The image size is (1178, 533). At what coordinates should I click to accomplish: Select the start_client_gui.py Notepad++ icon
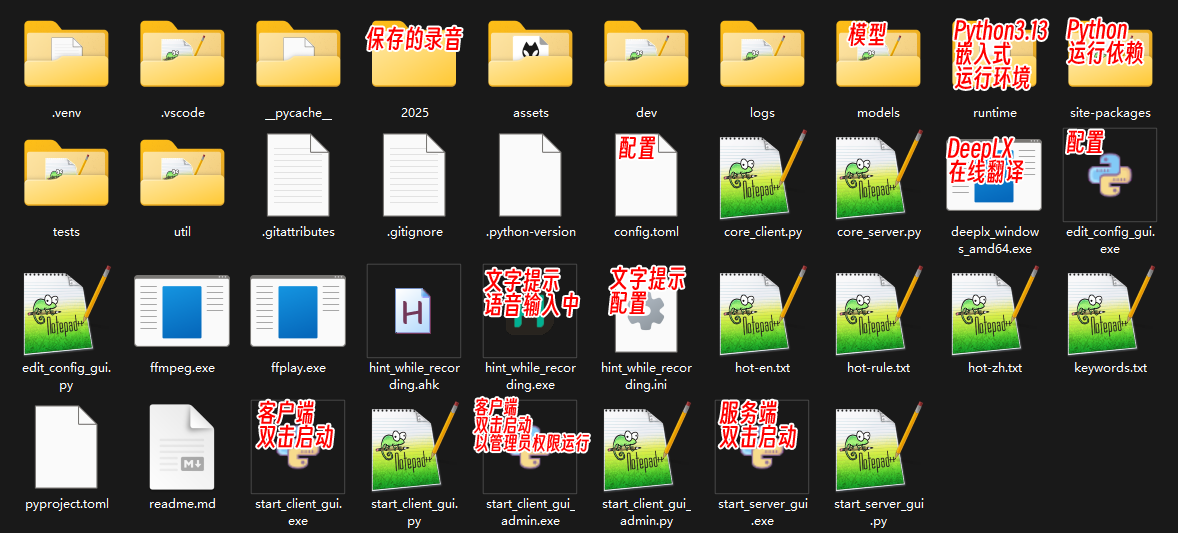point(415,446)
